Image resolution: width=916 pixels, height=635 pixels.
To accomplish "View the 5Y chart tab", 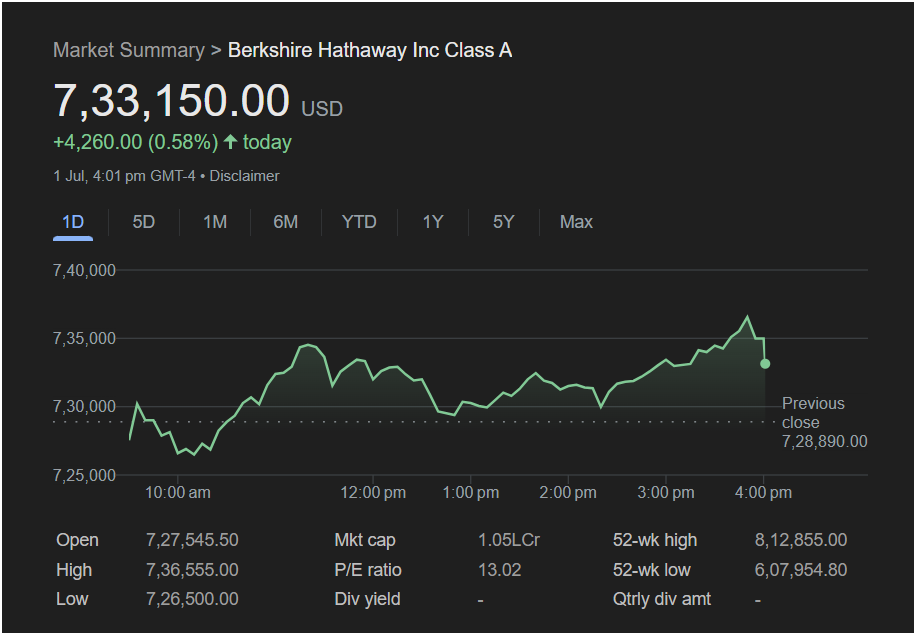I will coord(504,222).
